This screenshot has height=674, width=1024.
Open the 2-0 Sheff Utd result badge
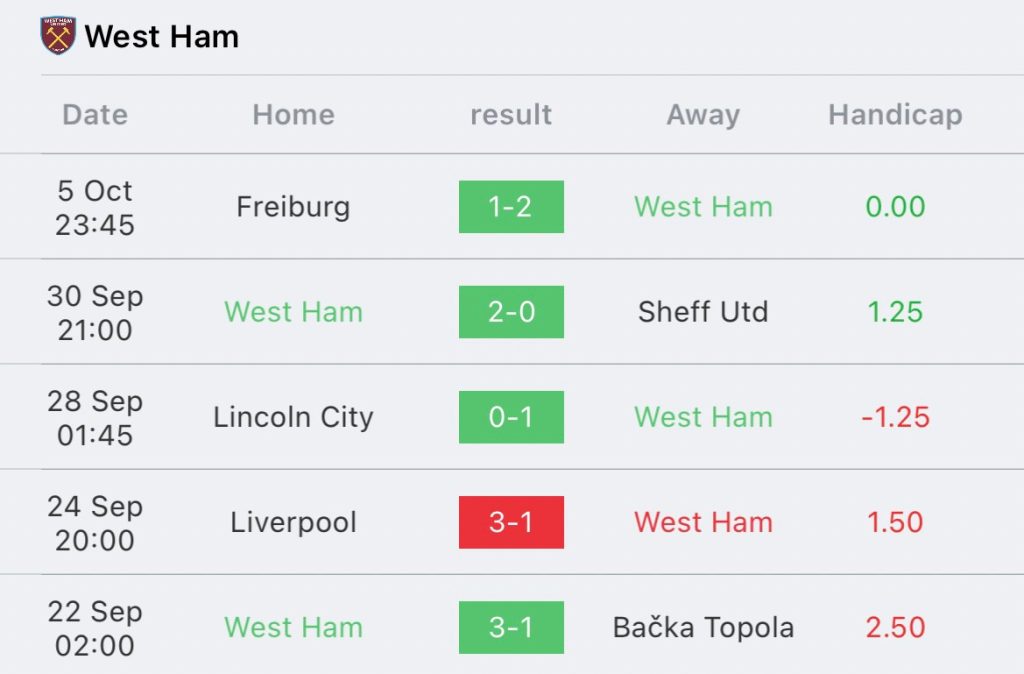pos(511,312)
